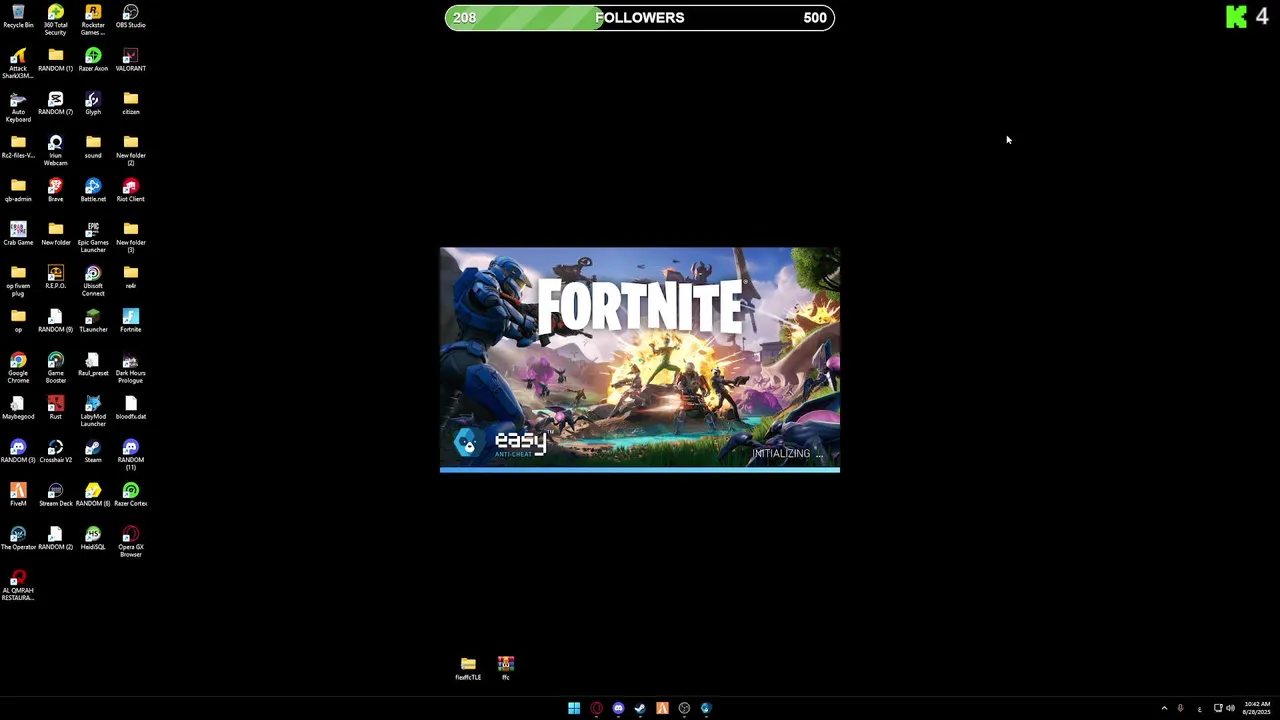Select the Fortnite desktop shortcut
1280x720 pixels.
pos(130,321)
